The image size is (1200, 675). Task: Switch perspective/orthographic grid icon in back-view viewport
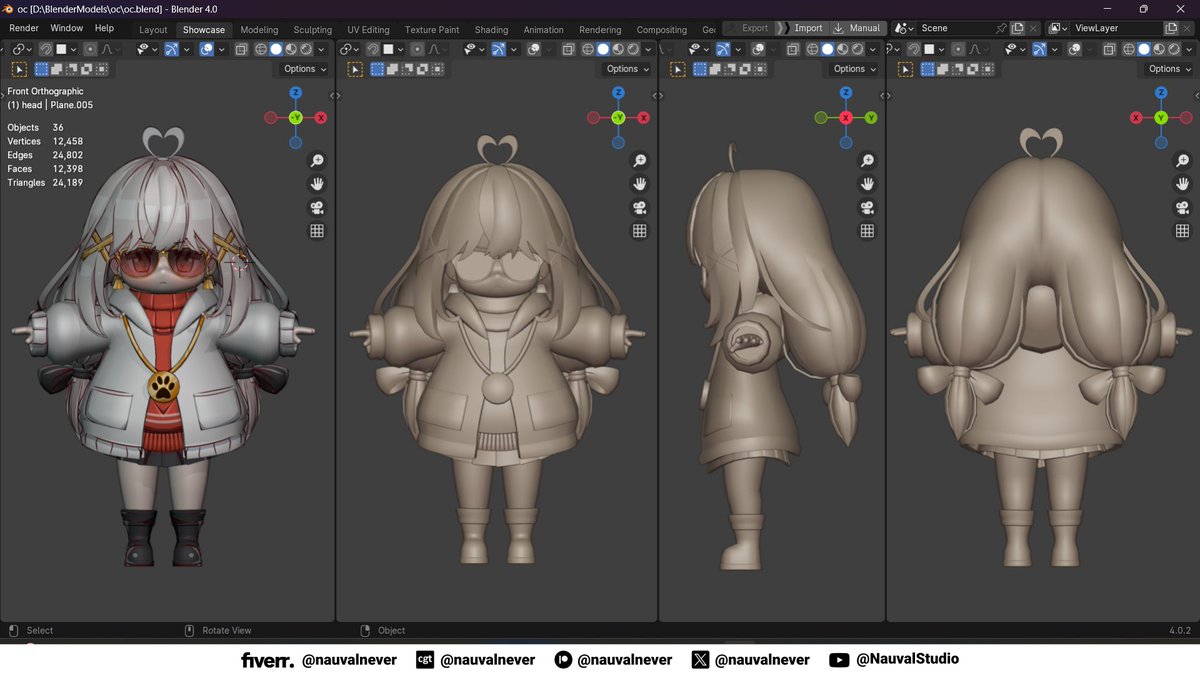(x=1183, y=230)
